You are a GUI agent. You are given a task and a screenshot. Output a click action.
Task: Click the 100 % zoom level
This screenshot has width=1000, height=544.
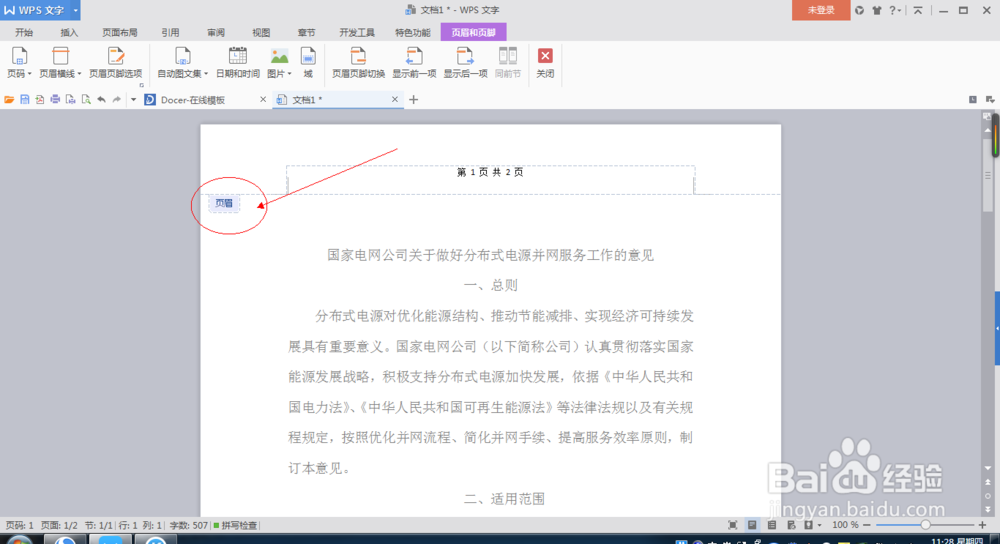coord(845,525)
